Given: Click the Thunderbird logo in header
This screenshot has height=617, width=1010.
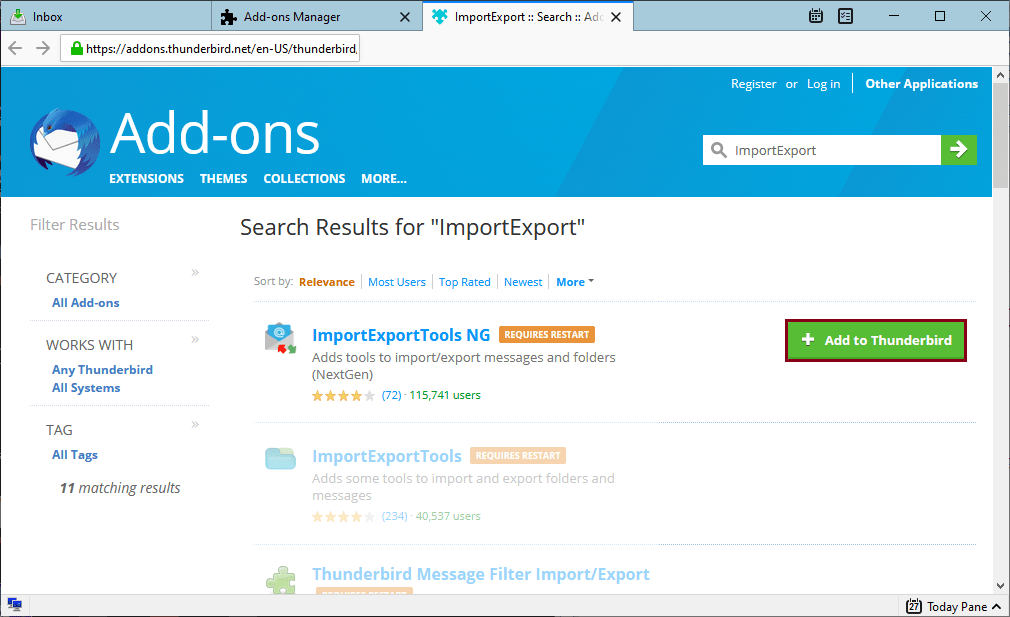Looking at the screenshot, I should [64, 142].
